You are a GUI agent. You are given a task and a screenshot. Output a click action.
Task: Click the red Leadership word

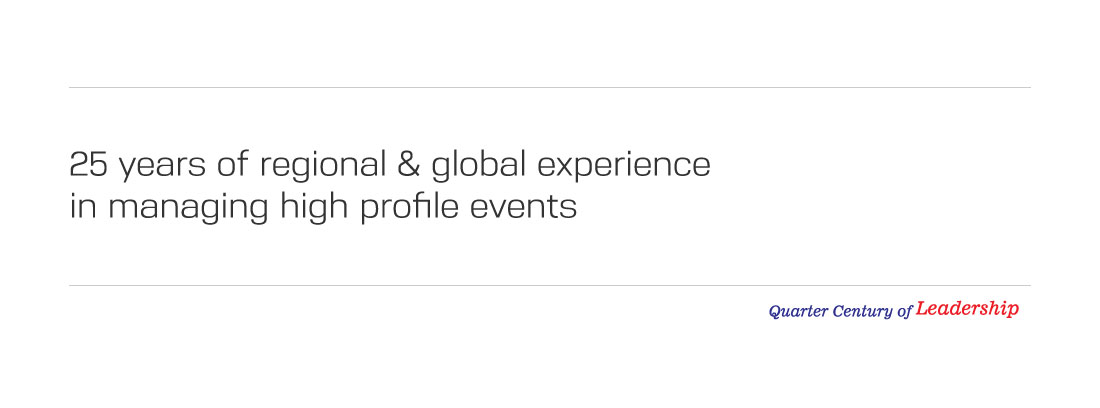(x=967, y=309)
